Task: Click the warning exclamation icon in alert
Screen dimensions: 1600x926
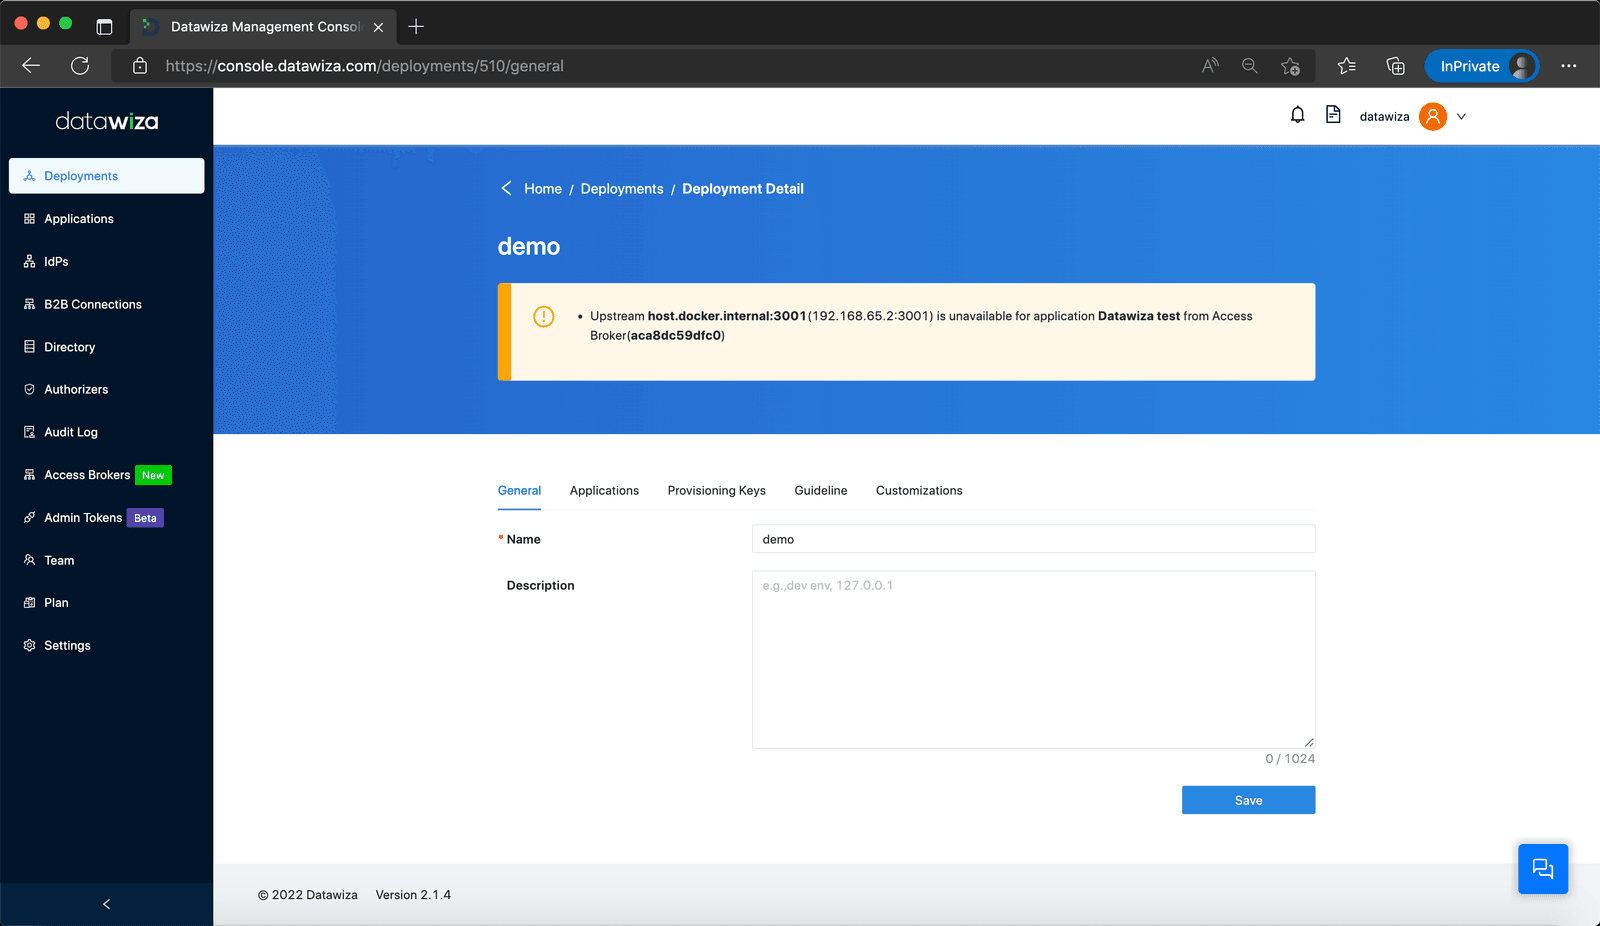Action: pyautogui.click(x=544, y=317)
